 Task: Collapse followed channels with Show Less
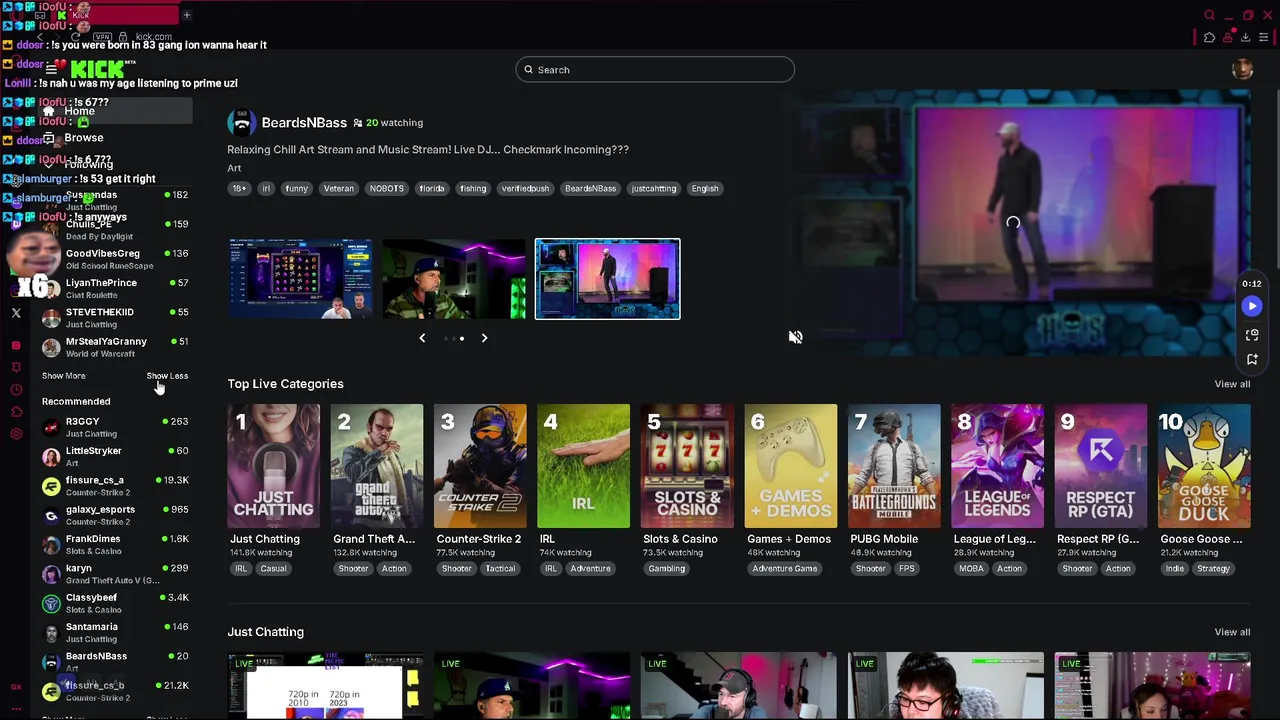tap(167, 376)
